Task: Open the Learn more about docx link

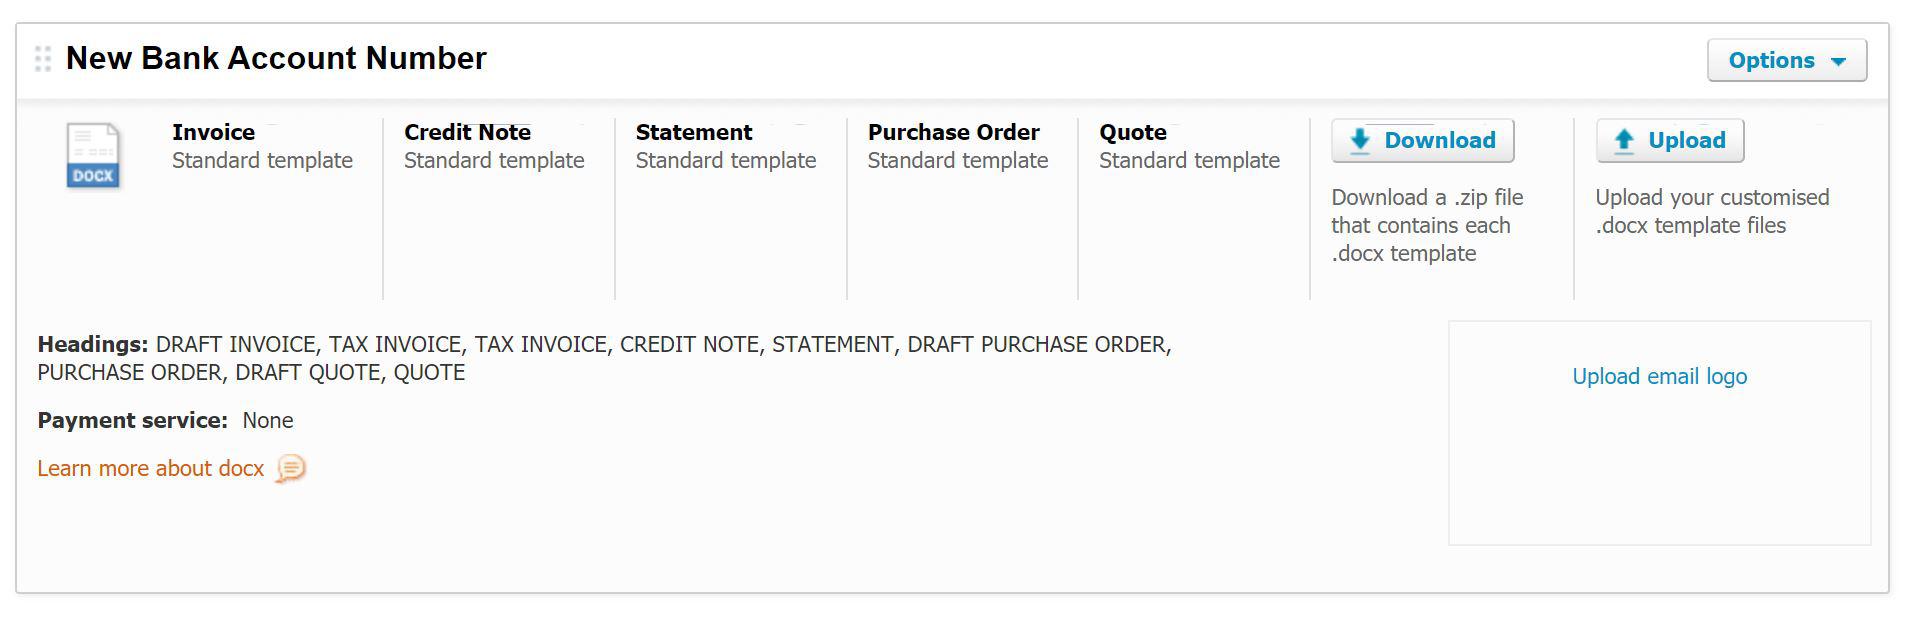Action: tap(151, 469)
